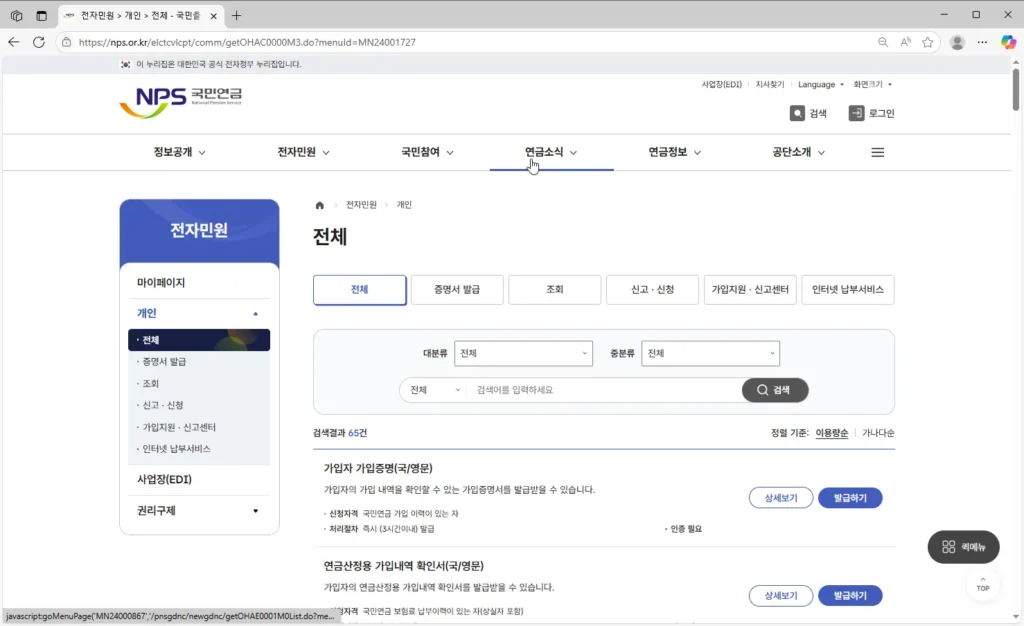Viewport: 1024px width, 626px height.
Task: Collapse the 개인 sidebar section
Action: click(199, 313)
